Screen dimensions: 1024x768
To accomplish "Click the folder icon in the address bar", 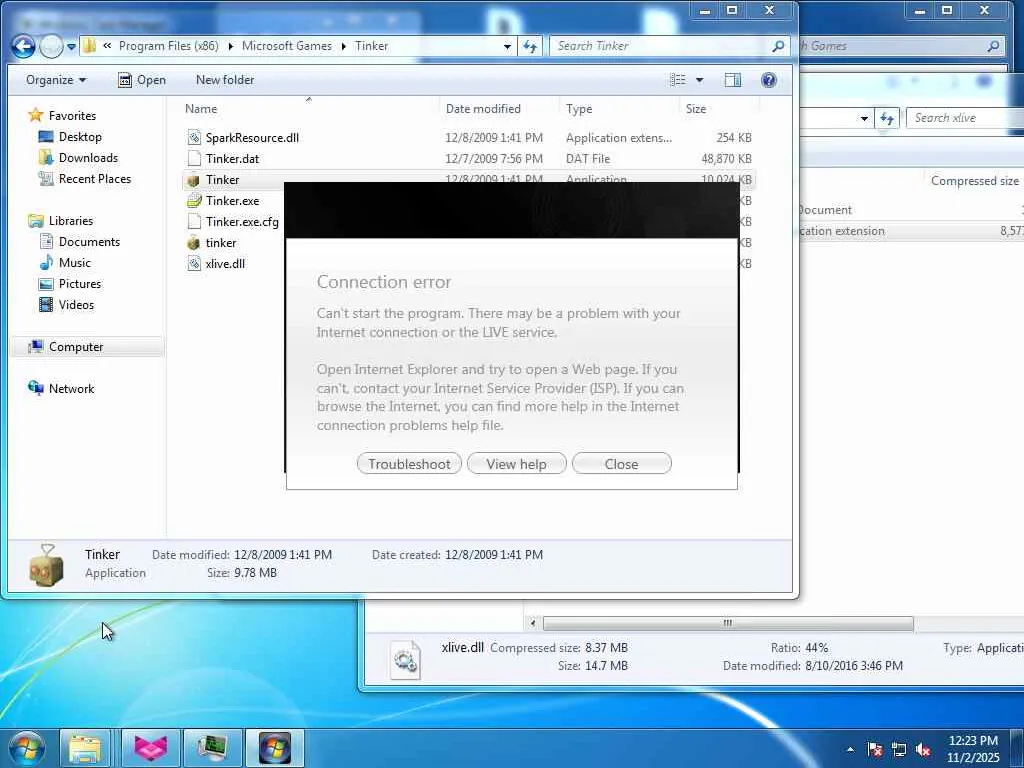I will pyautogui.click(x=90, y=46).
